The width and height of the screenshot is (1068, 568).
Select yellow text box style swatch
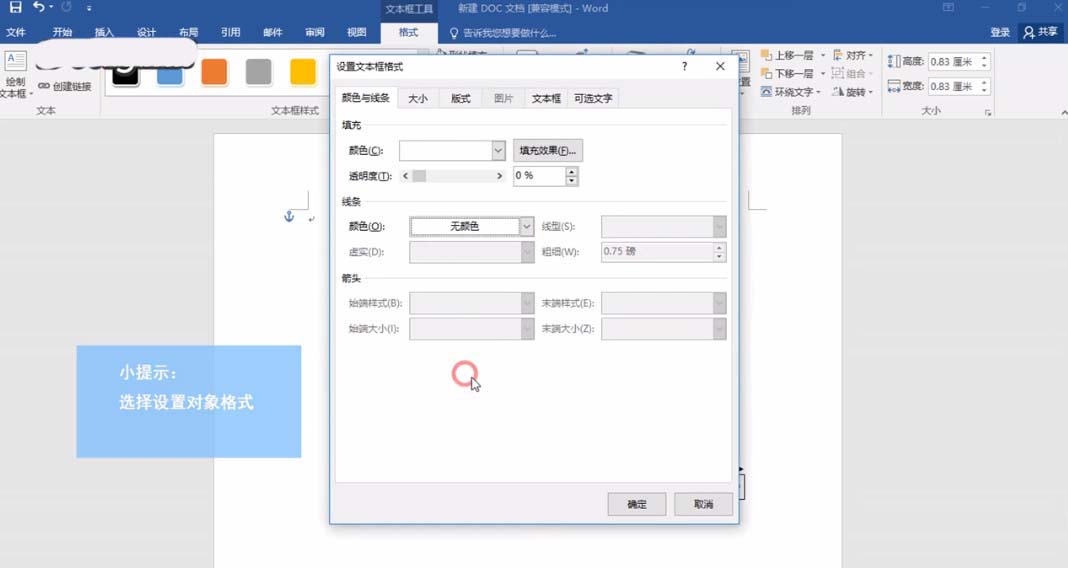coord(302,72)
